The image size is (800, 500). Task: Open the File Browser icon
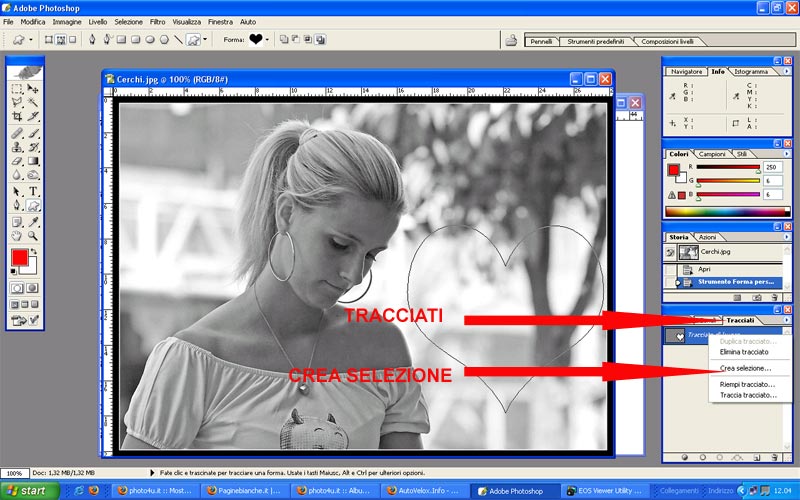[x=511, y=40]
